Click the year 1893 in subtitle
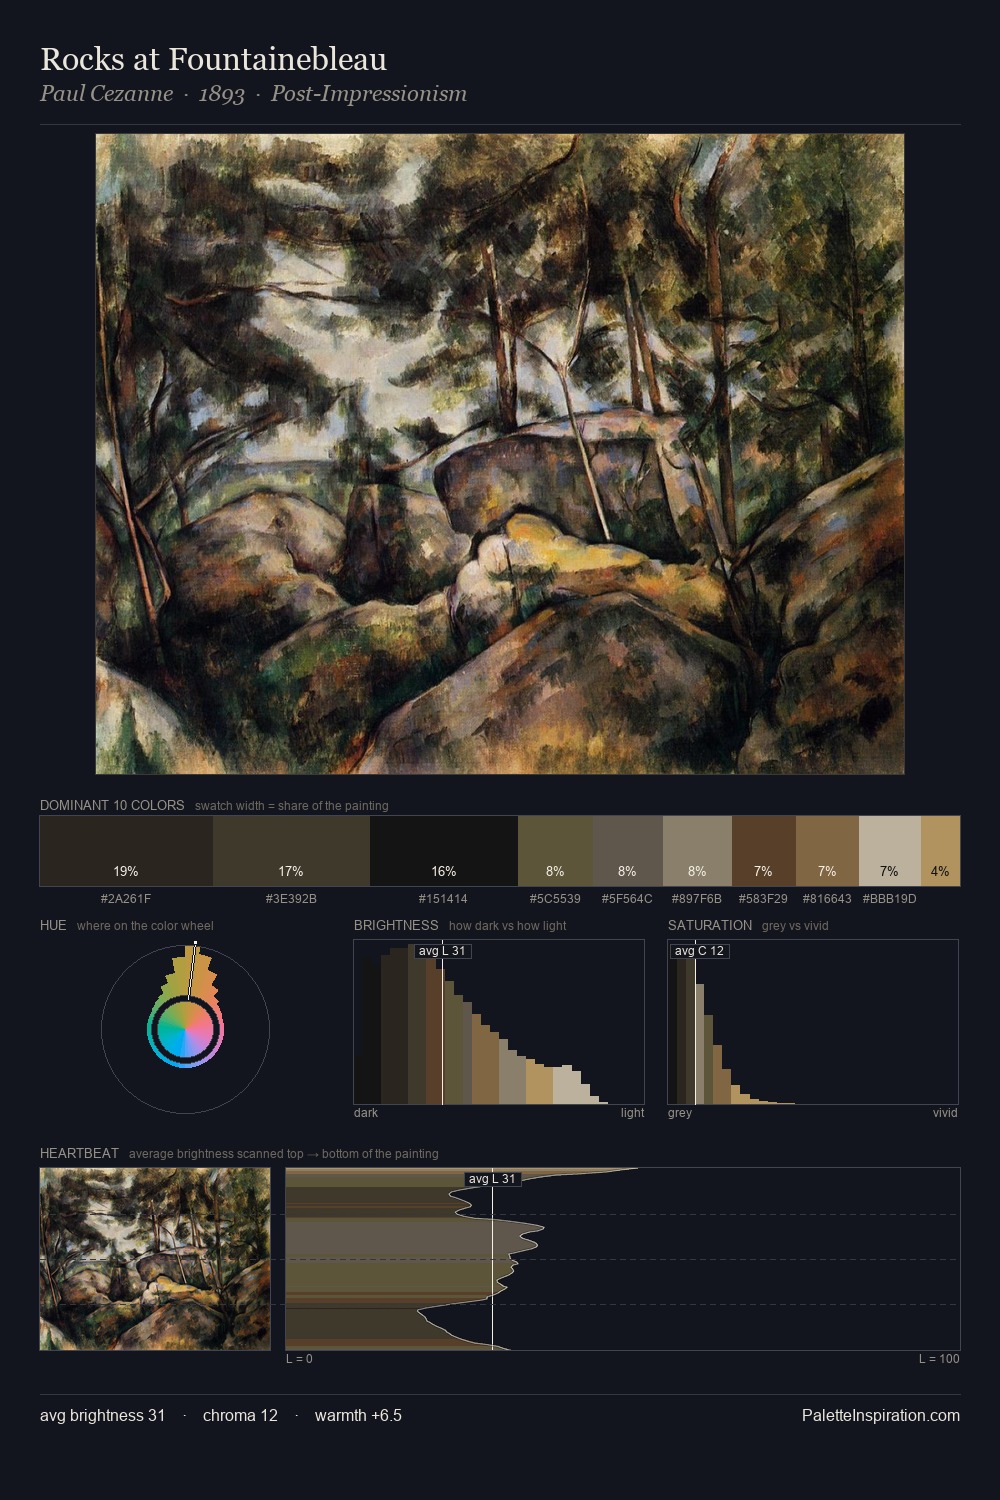The height and width of the screenshot is (1500, 1000). [x=222, y=94]
